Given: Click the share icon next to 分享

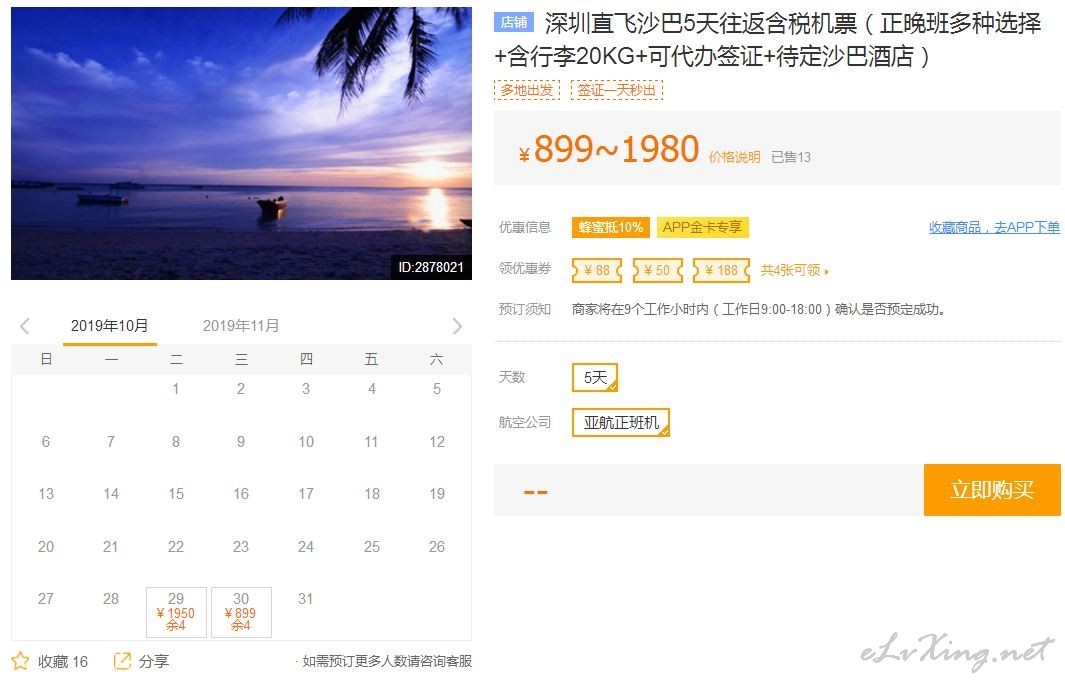Looking at the screenshot, I should [122, 661].
